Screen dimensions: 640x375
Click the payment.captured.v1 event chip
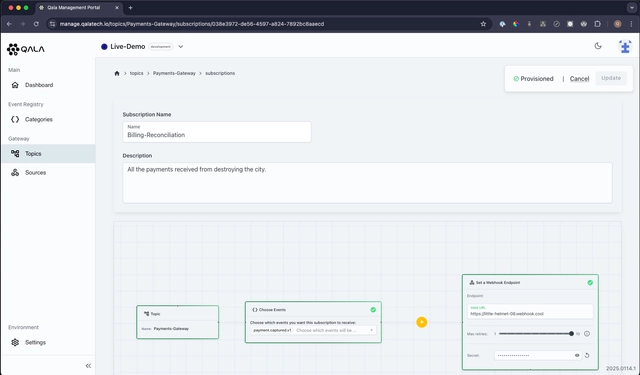[272, 330]
